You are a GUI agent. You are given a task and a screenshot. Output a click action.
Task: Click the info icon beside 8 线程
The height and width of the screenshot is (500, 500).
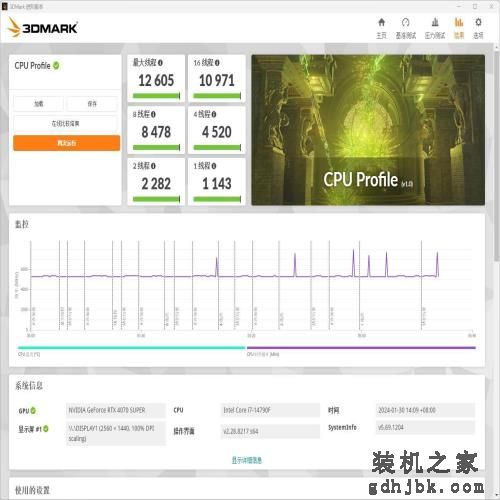pos(153,114)
